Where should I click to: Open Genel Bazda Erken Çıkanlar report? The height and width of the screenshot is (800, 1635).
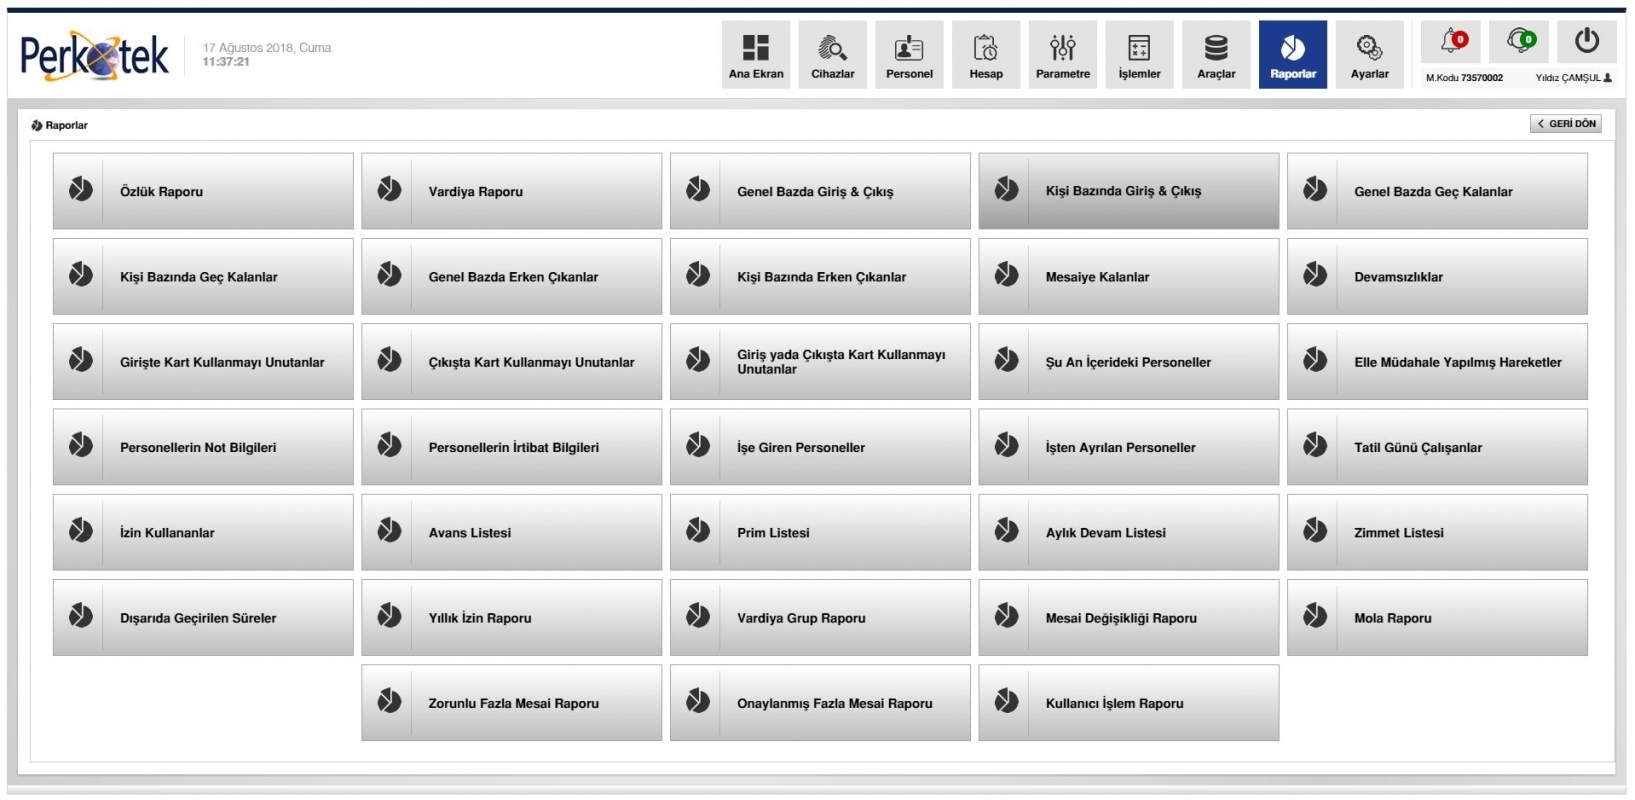click(x=512, y=277)
